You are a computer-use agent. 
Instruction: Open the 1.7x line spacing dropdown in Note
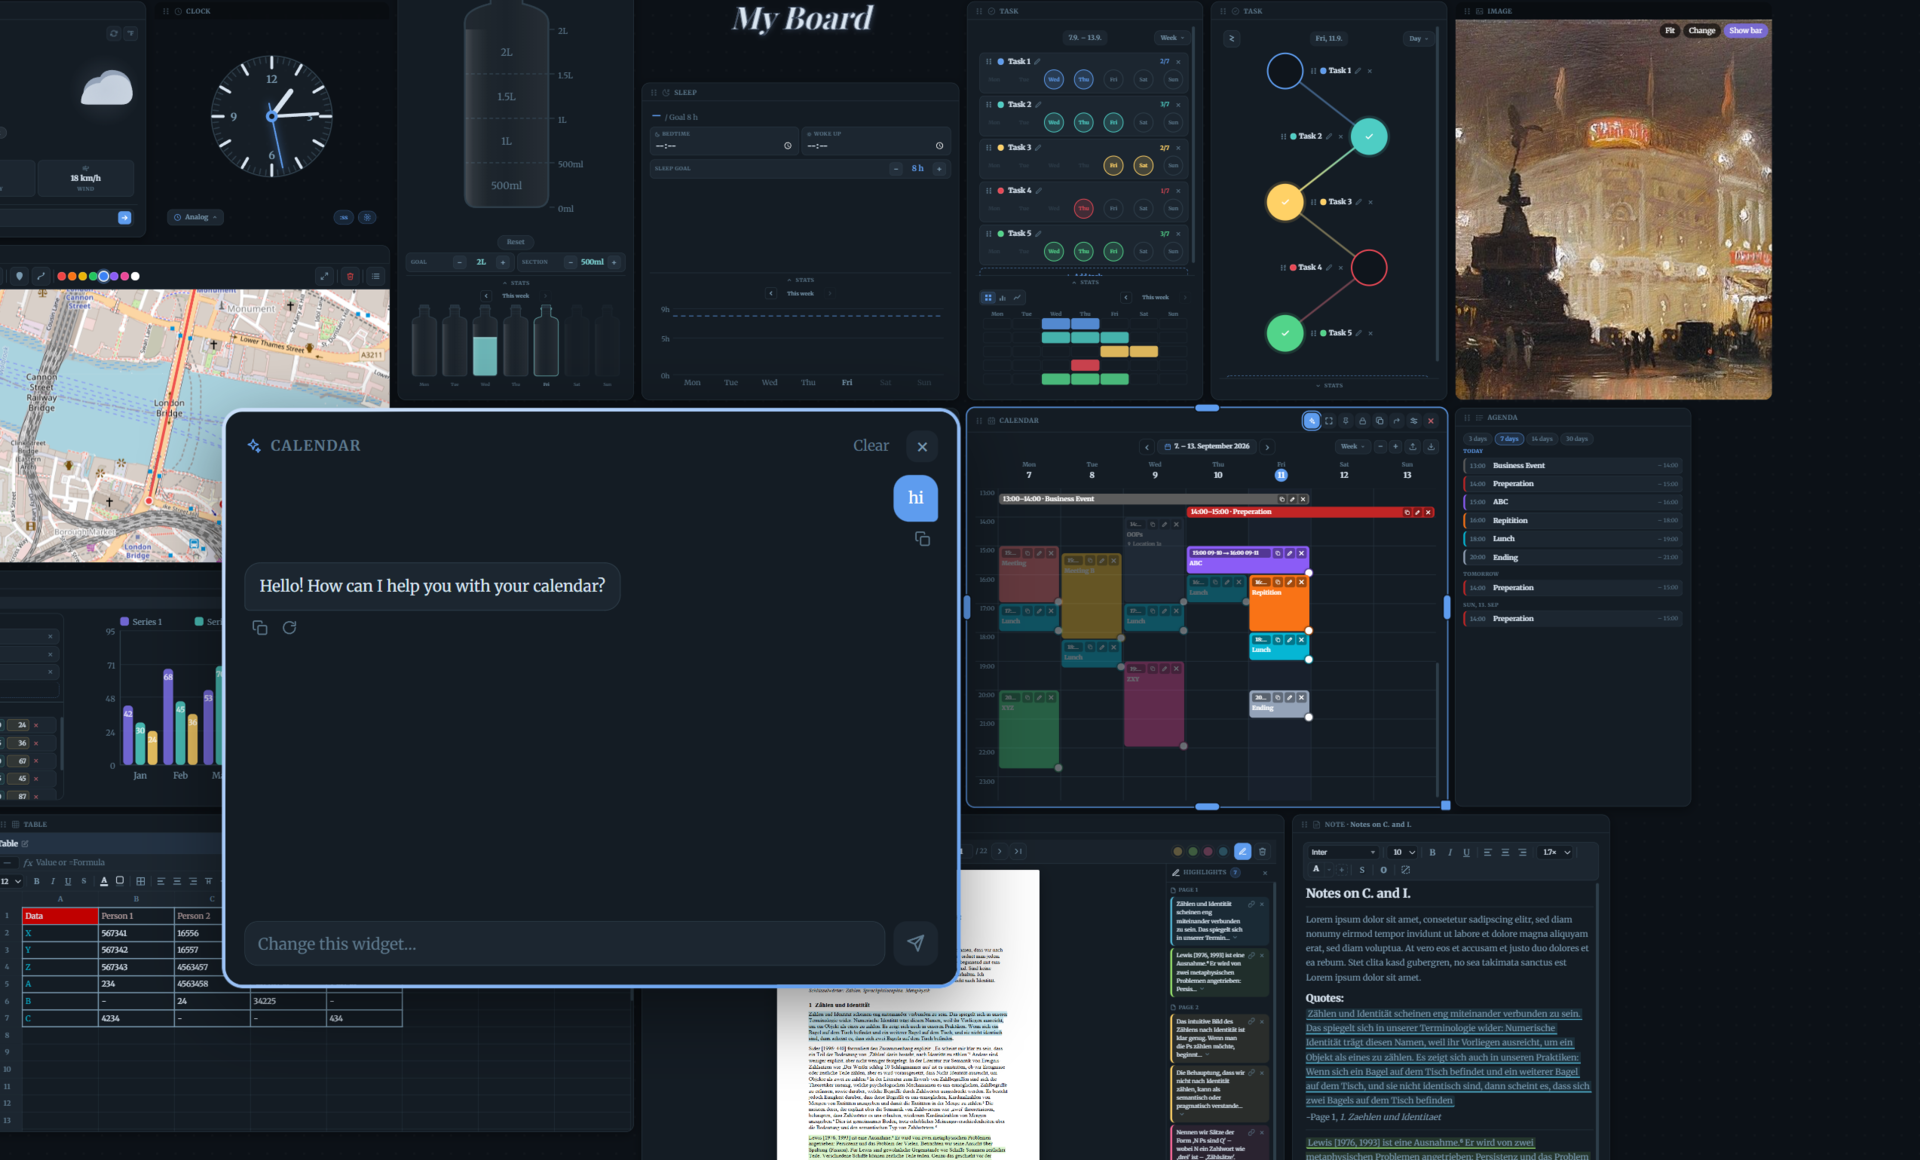pyautogui.click(x=1555, y=852)
